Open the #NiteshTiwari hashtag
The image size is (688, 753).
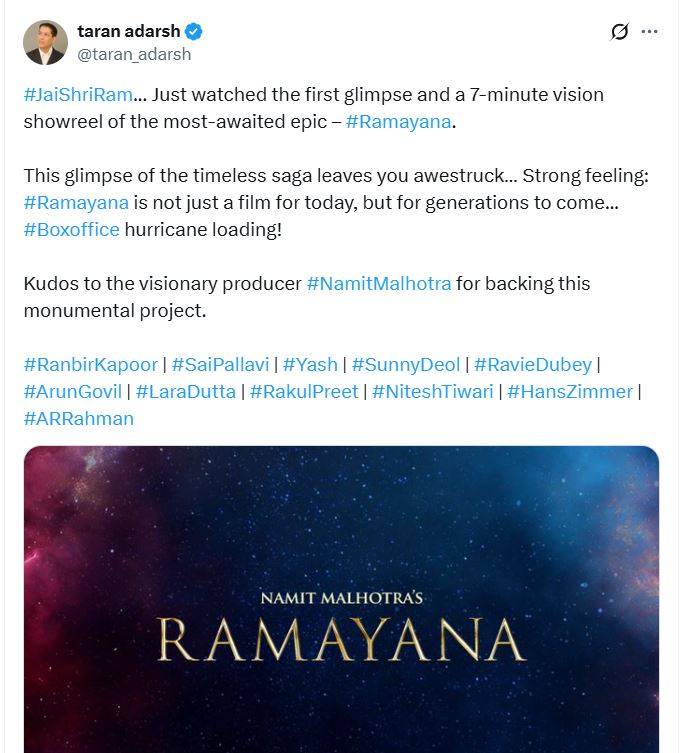point(432,391)
